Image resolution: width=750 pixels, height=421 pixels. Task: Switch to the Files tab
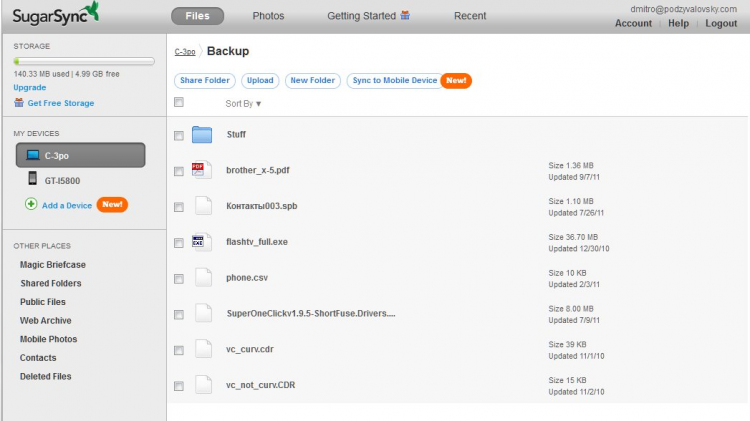pos(198,16)
